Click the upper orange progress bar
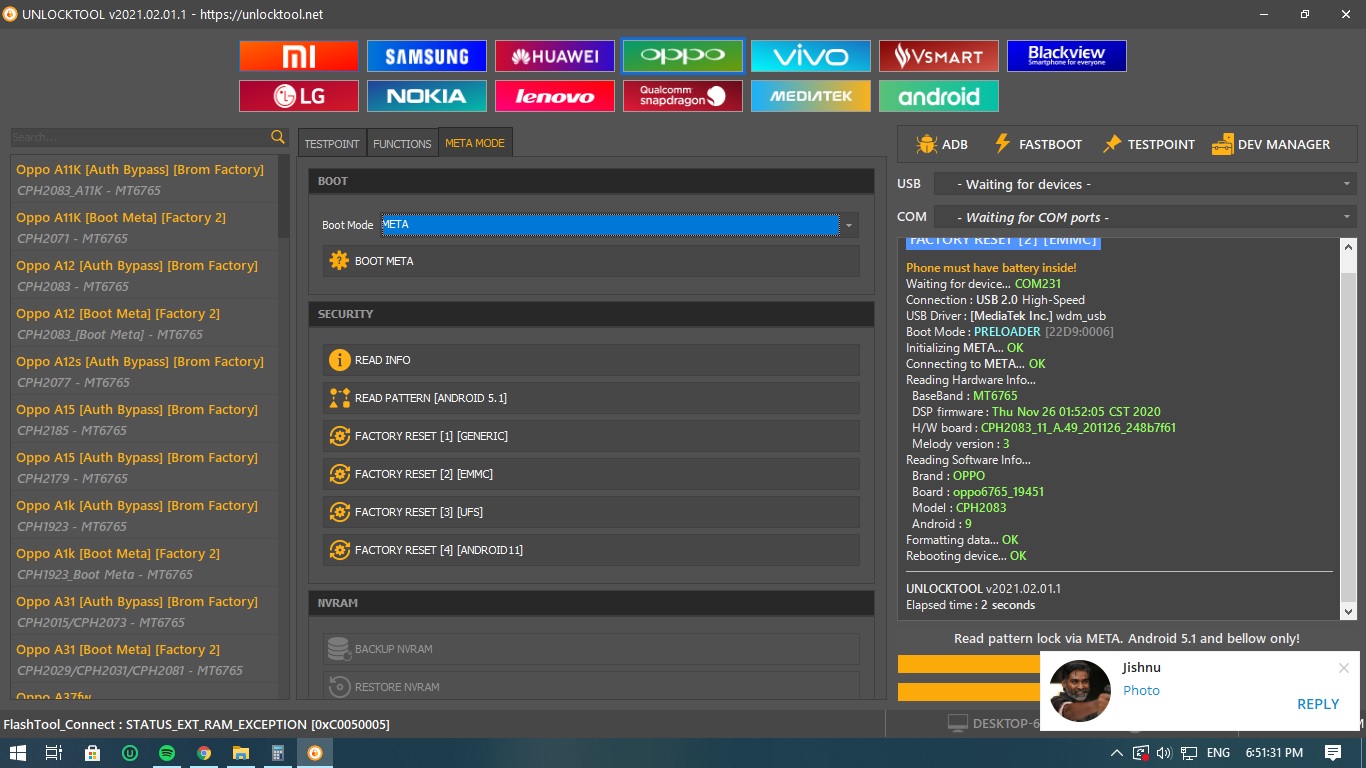1366x768 pixels. coord(968,664)
